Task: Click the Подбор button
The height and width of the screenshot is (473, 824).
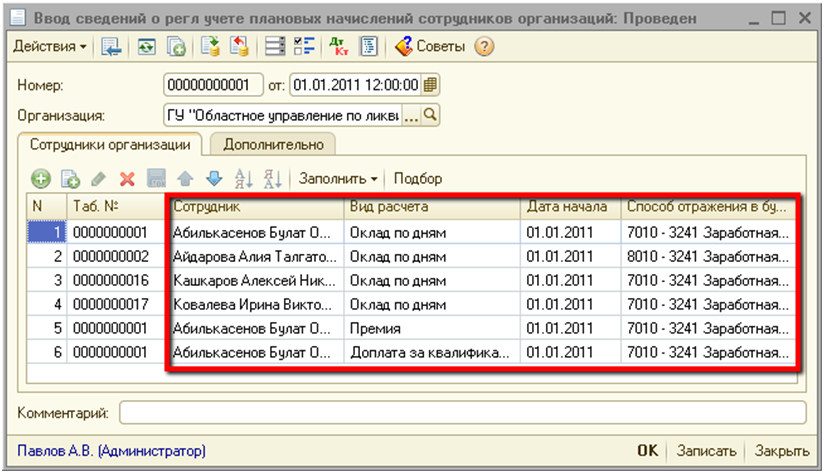Action: (417, 179)
